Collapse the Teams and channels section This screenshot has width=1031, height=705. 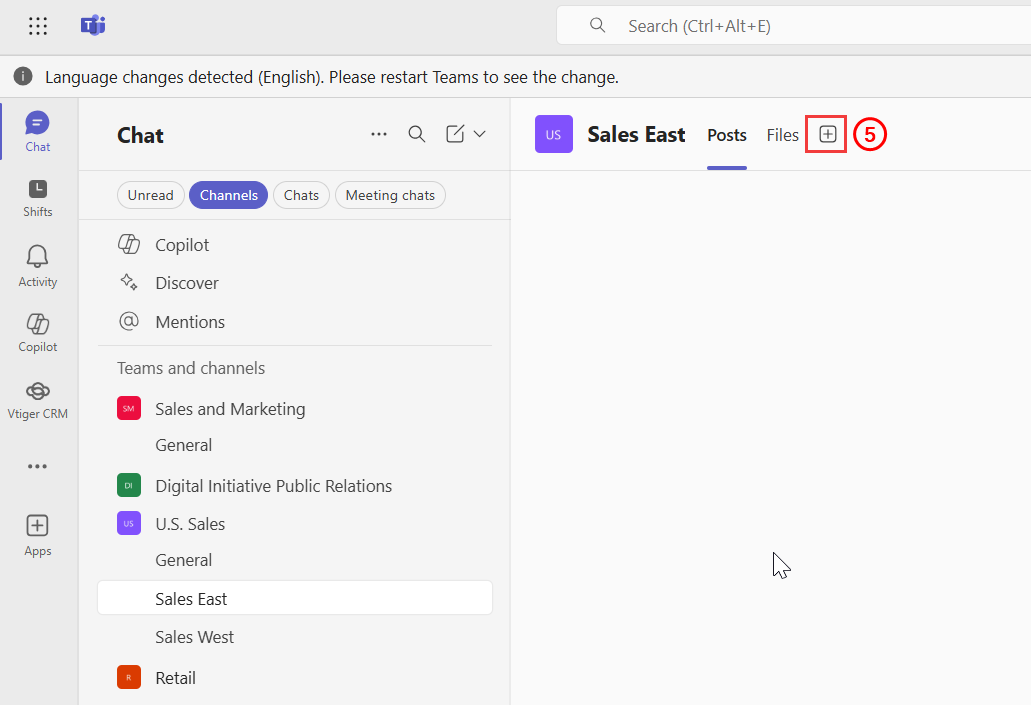191,368
